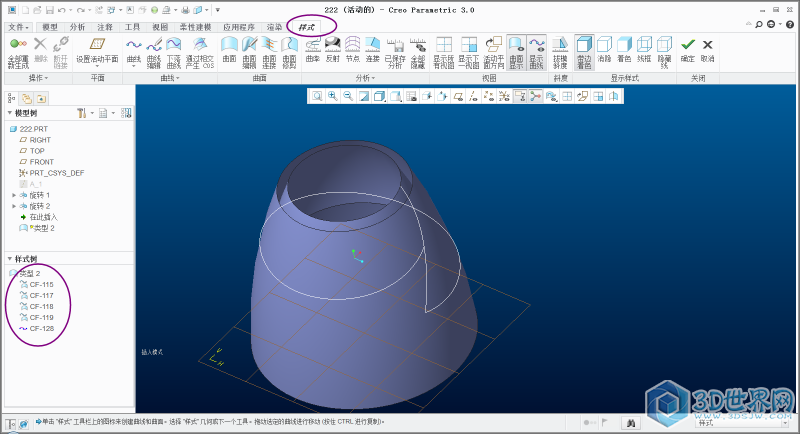Viewport: 800px width, 434px height.
Task: Open the 曲率 curvature analysis tool
Action: 313,50
